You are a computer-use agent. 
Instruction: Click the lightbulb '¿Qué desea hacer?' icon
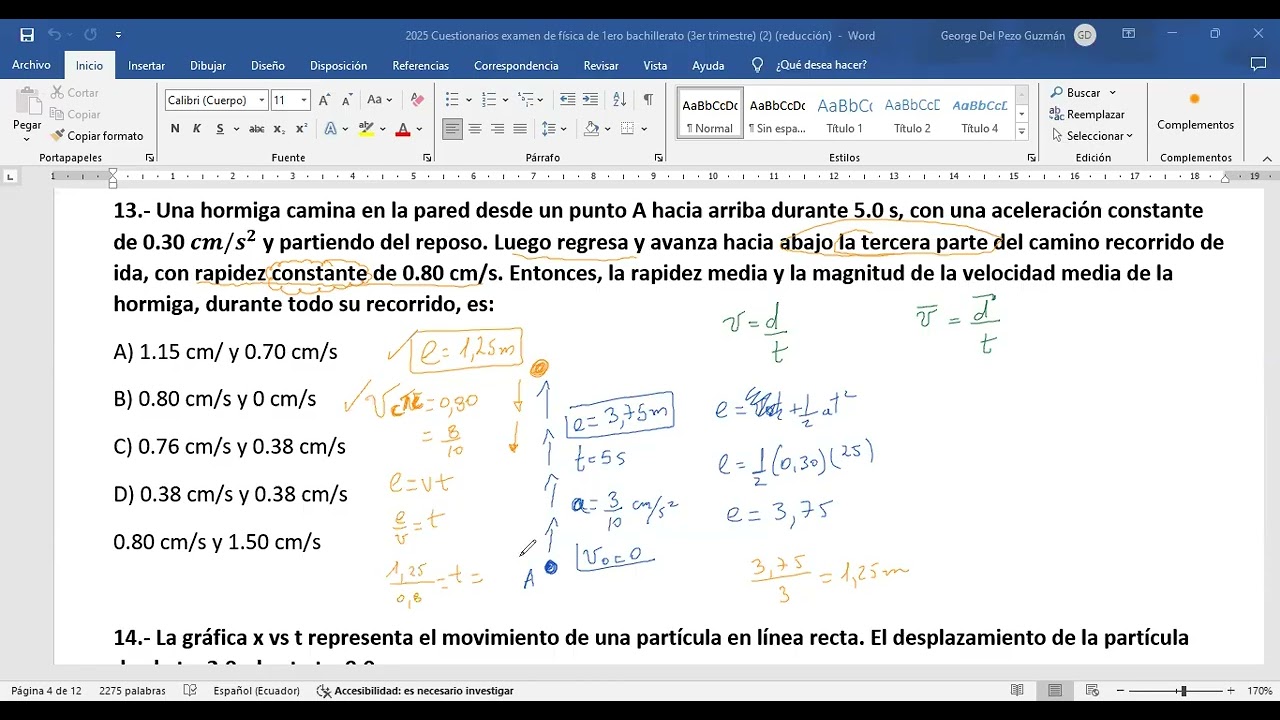pos(758,65)
